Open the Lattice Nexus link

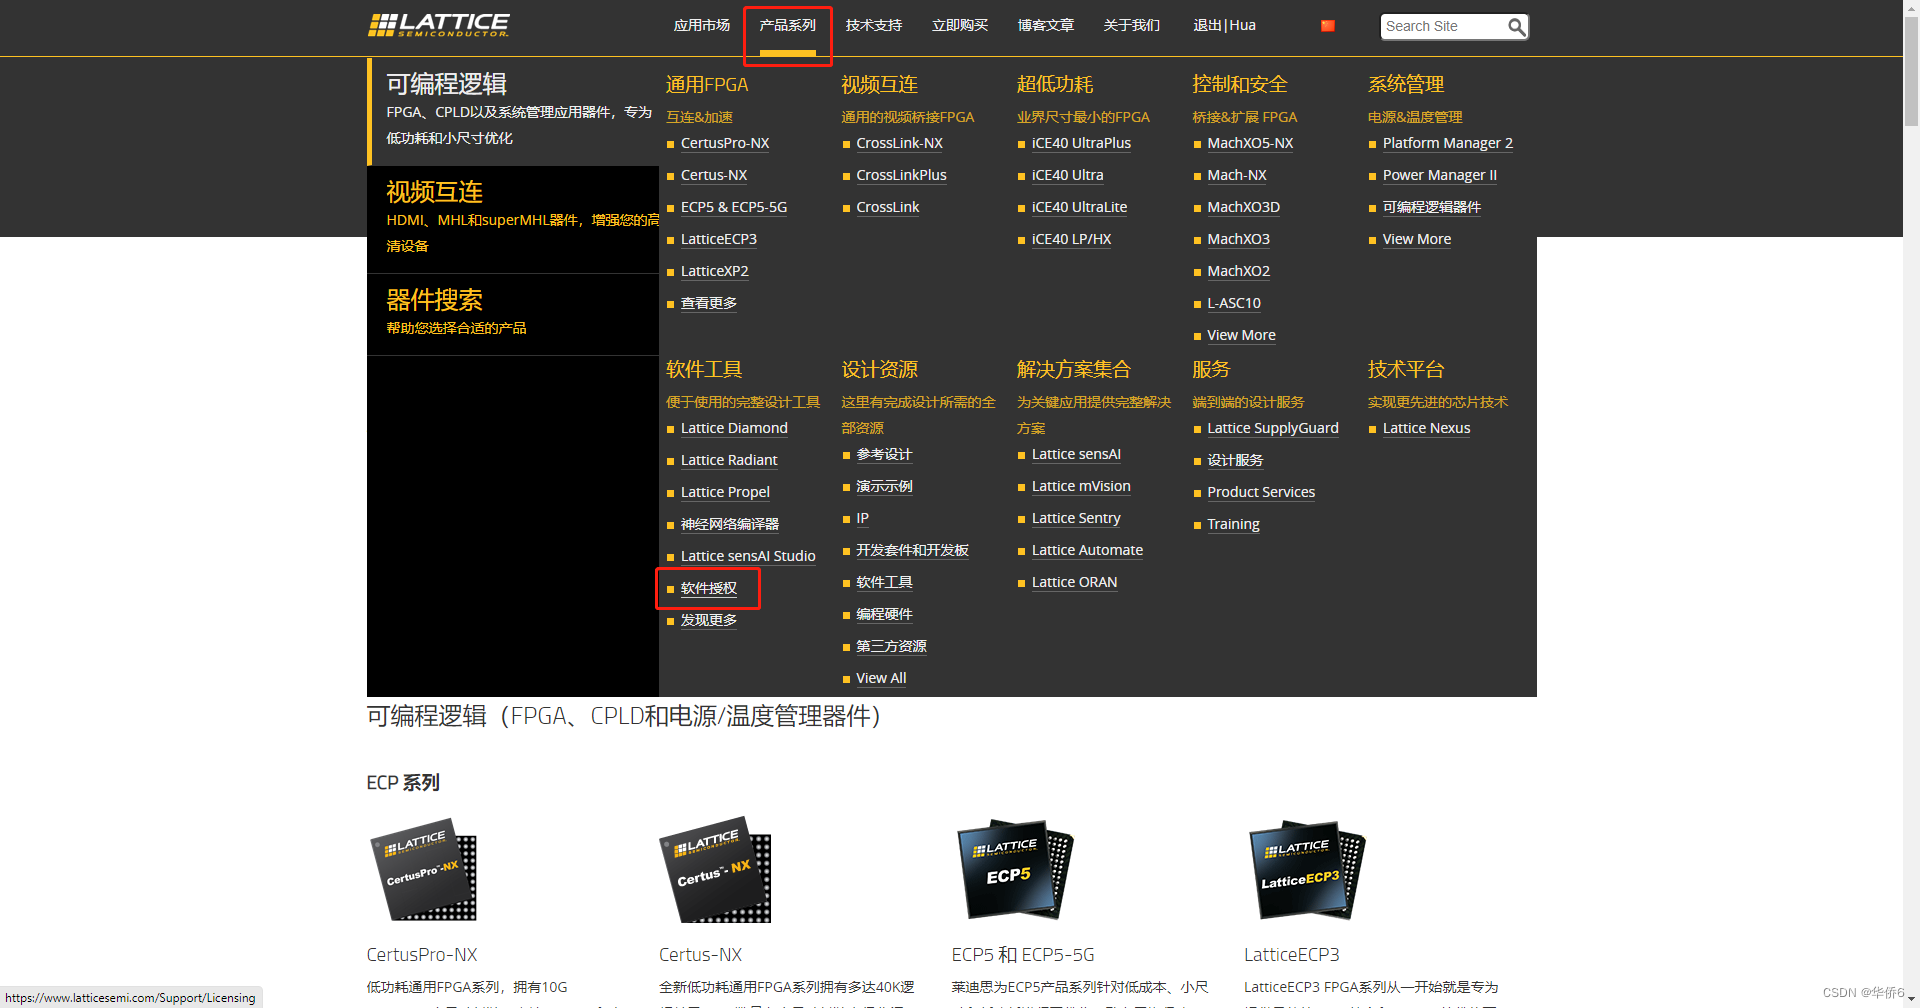coord(1426,429)
